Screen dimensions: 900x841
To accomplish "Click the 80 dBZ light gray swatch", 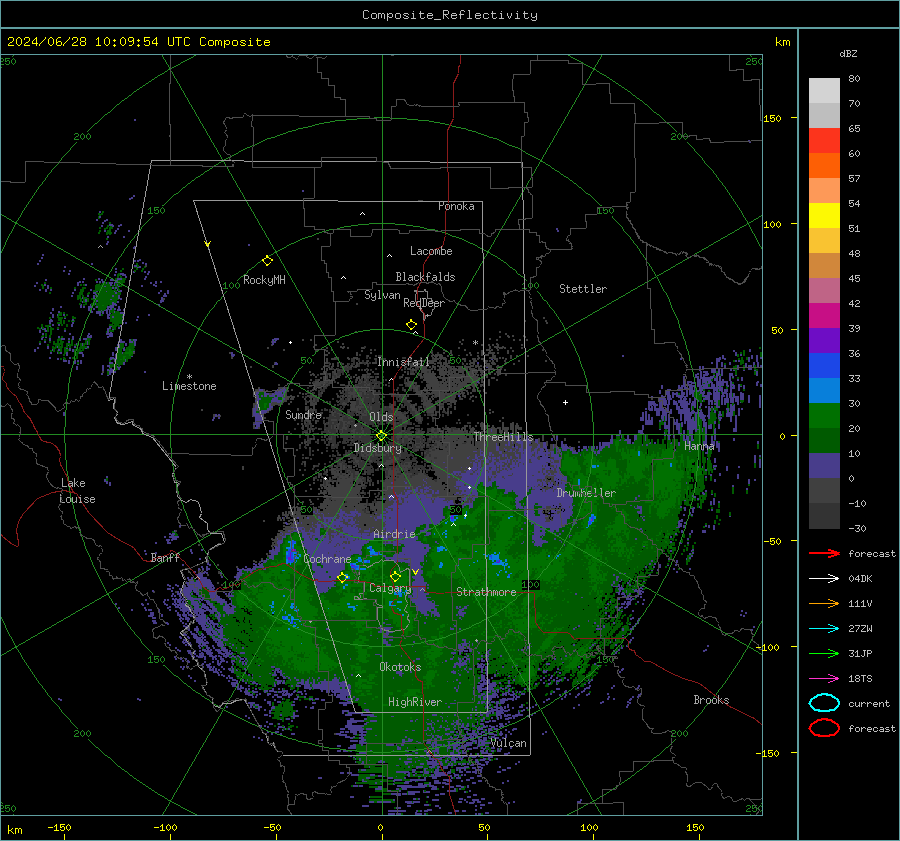I will click(x=824, y=90).
